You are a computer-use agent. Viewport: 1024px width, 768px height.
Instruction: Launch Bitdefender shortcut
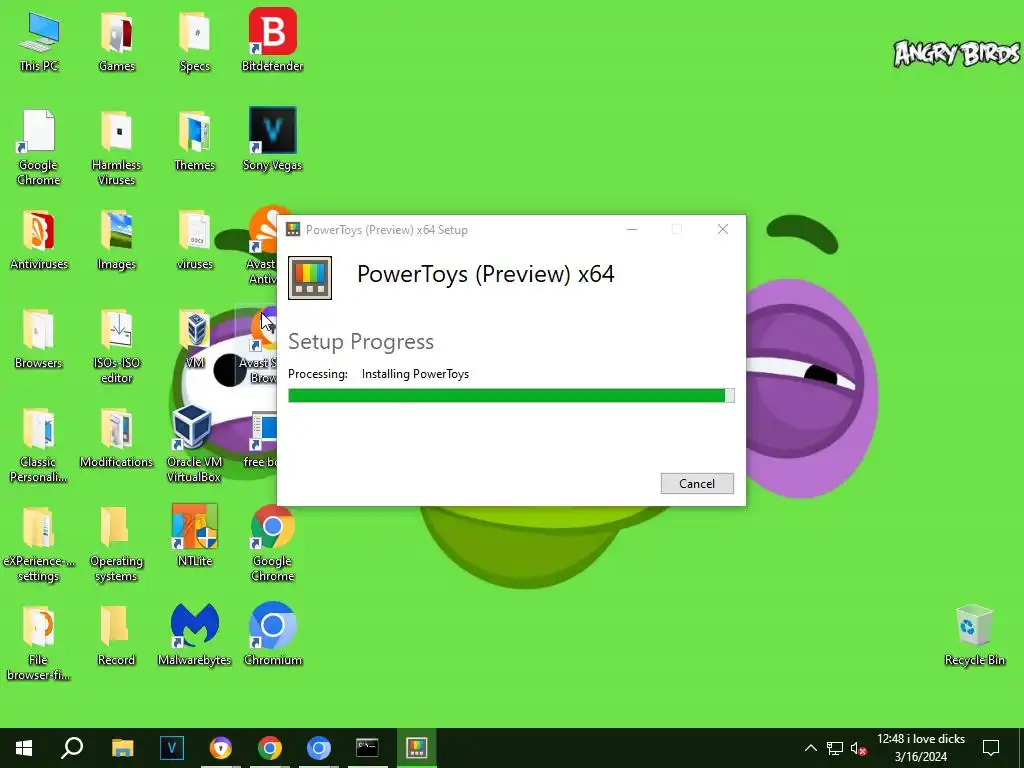pos(272,41)
